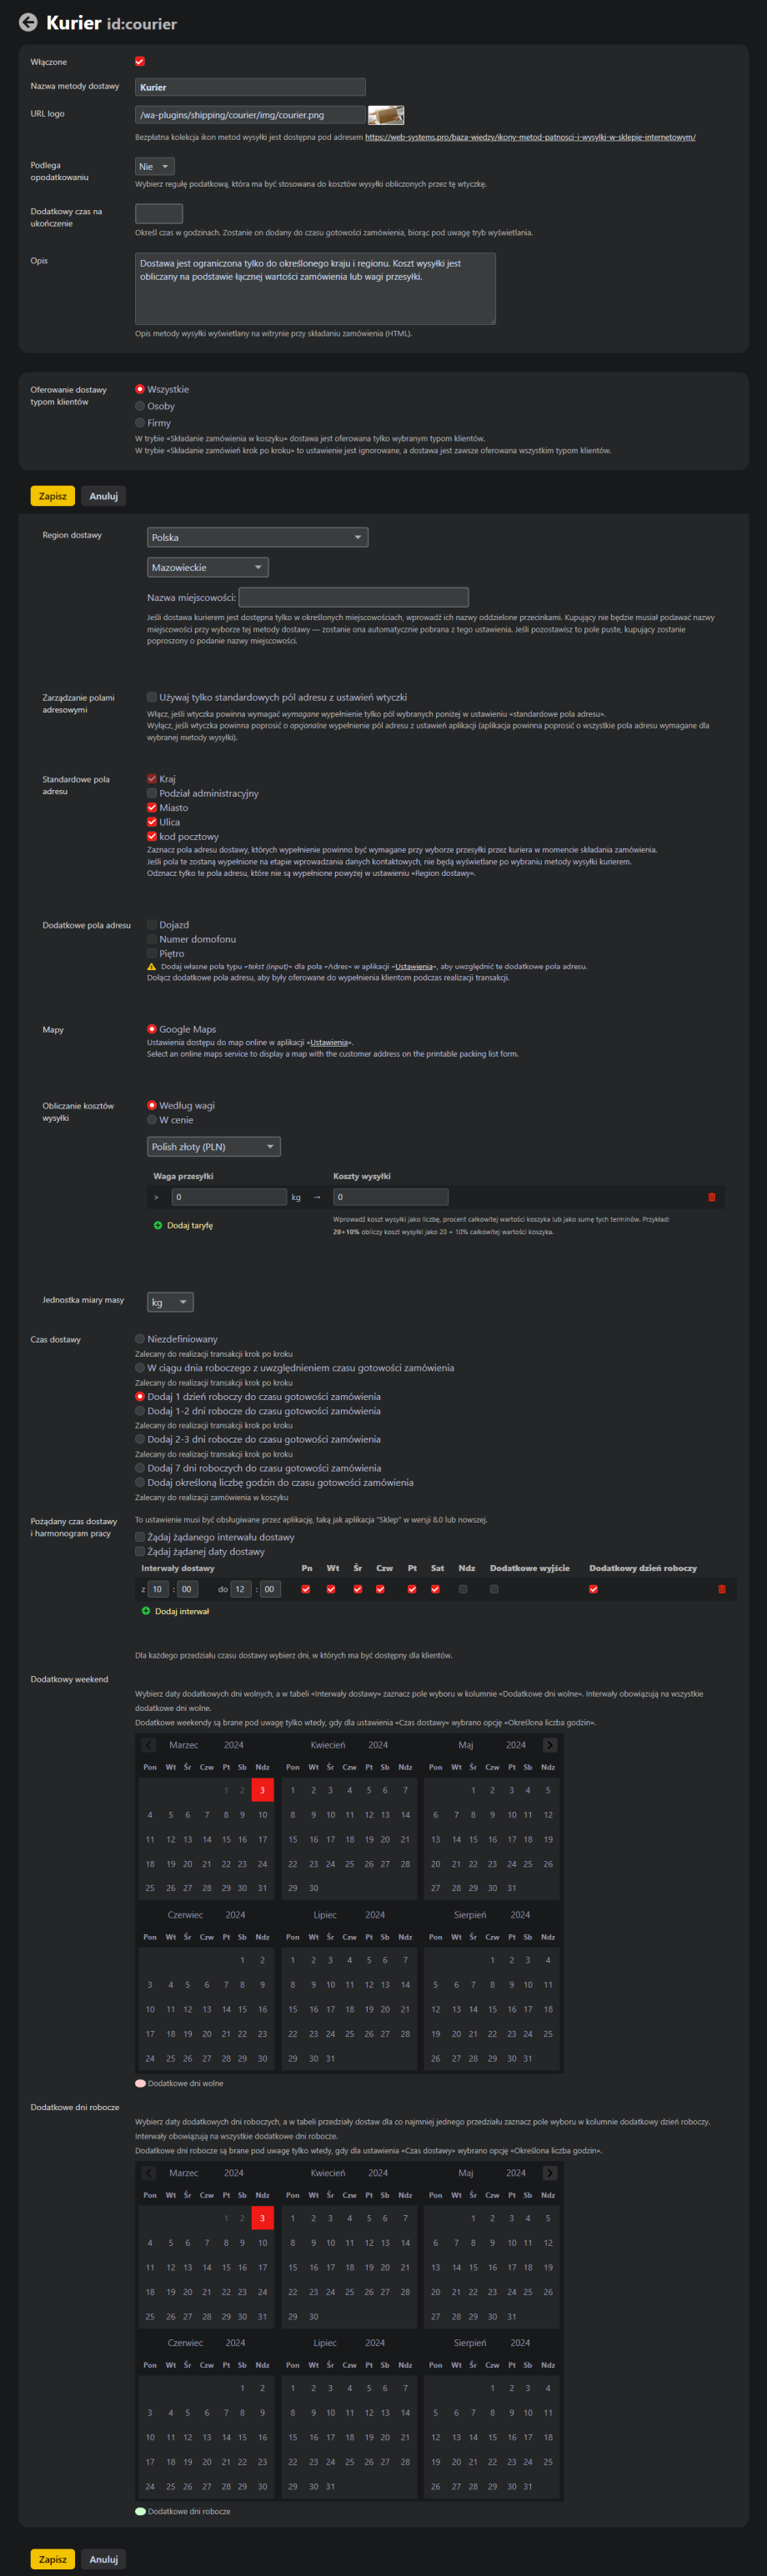This screenshot has height=2576, width=767.
Task: Open the Podlega opodatkowaniu dropdown
Action: [x=154, y=167]
